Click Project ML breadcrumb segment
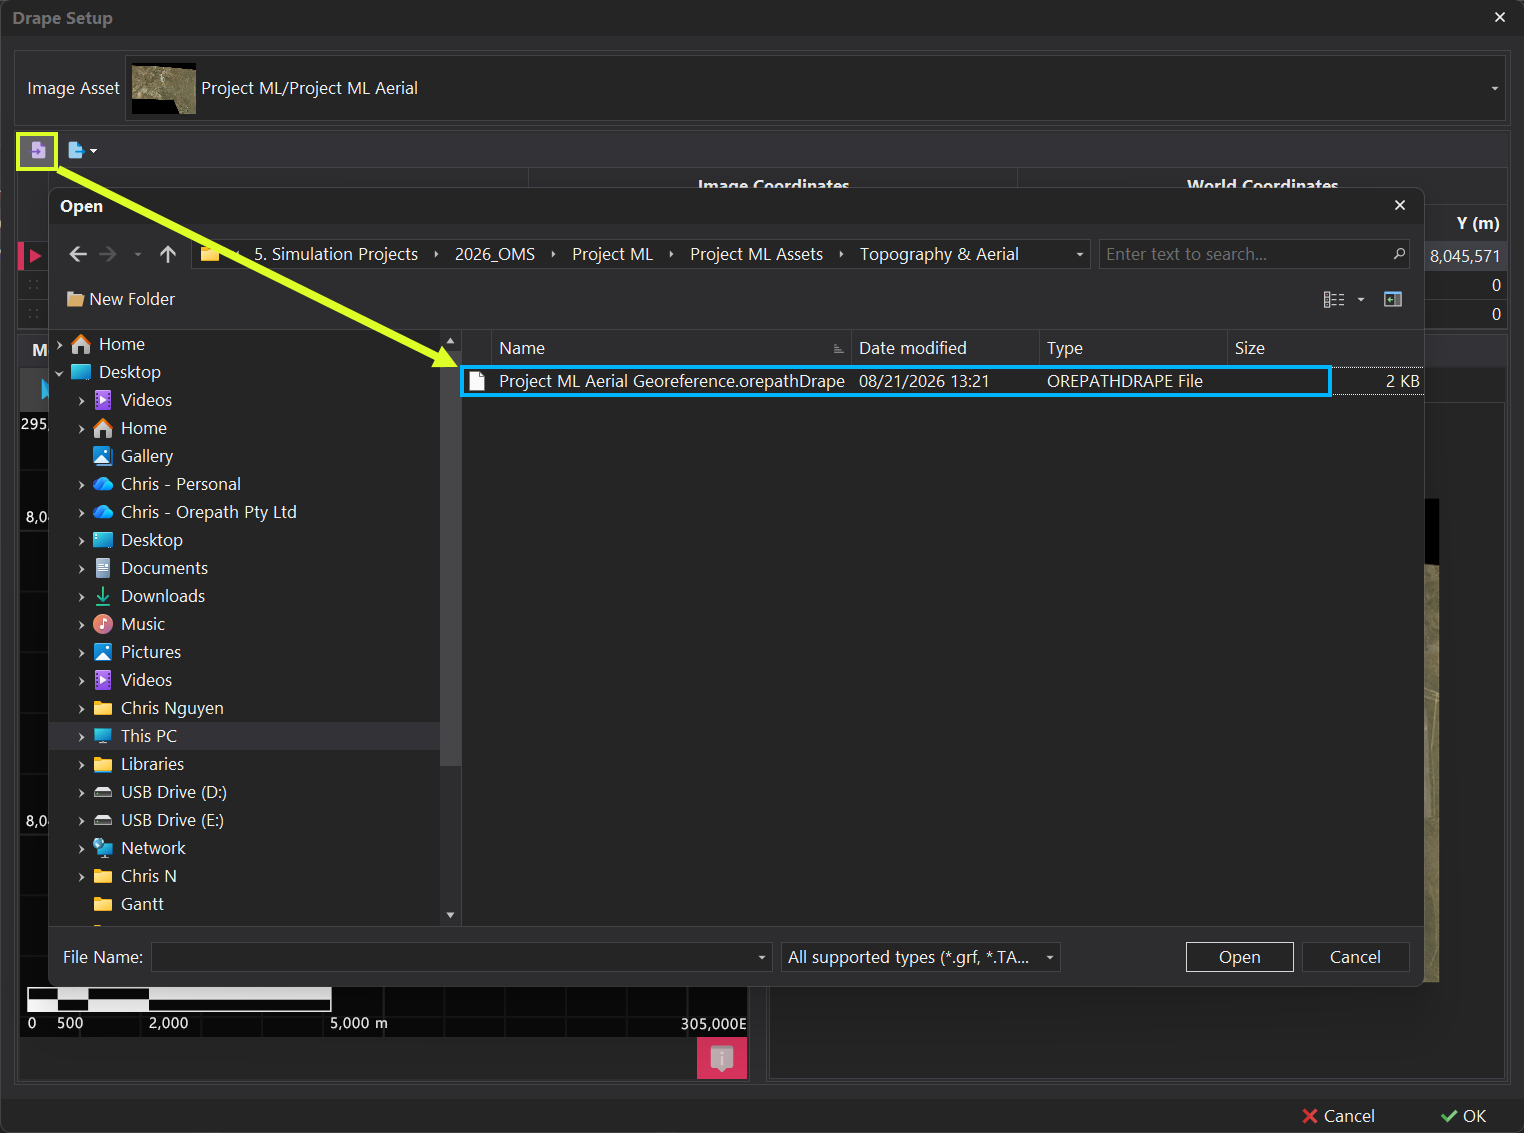The image size is (1524, 1133). point(612,254)
